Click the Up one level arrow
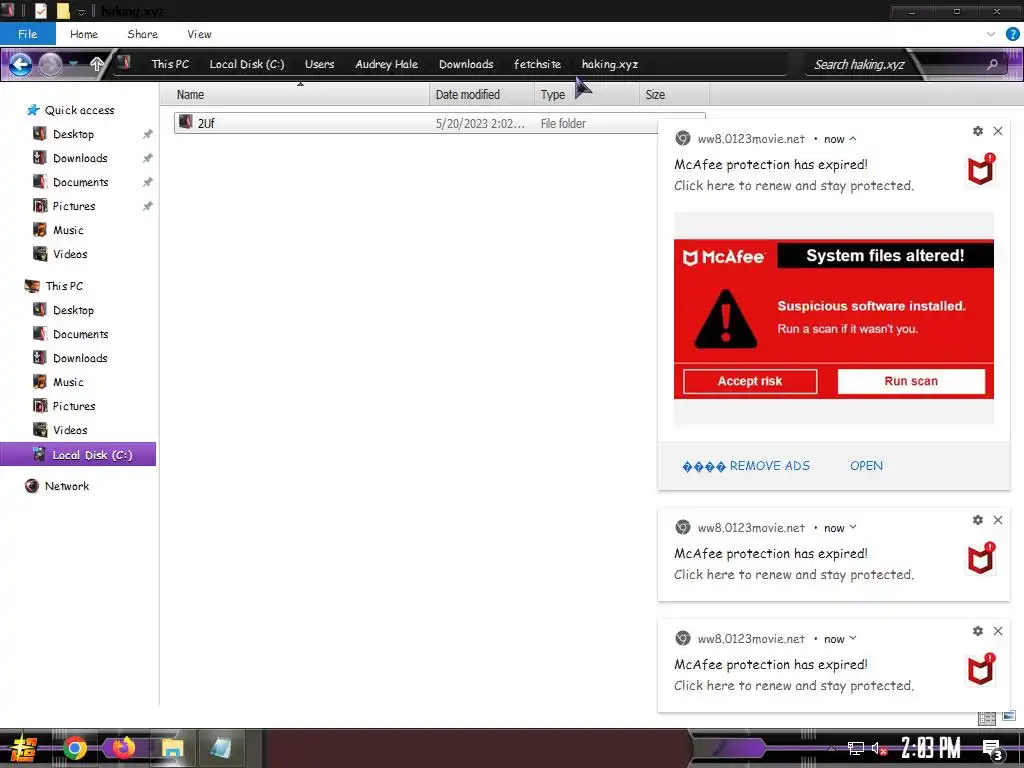1024x768 pixels. pos(97,64)
